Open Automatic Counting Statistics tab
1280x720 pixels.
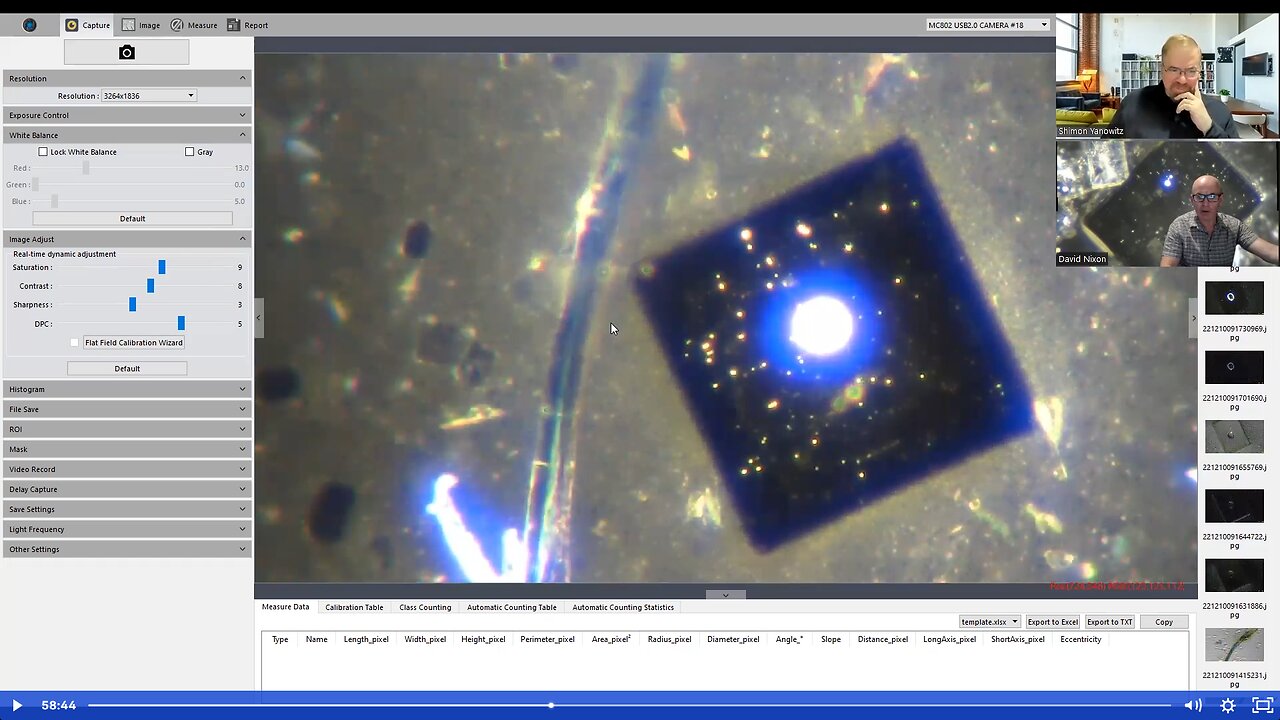623,607
